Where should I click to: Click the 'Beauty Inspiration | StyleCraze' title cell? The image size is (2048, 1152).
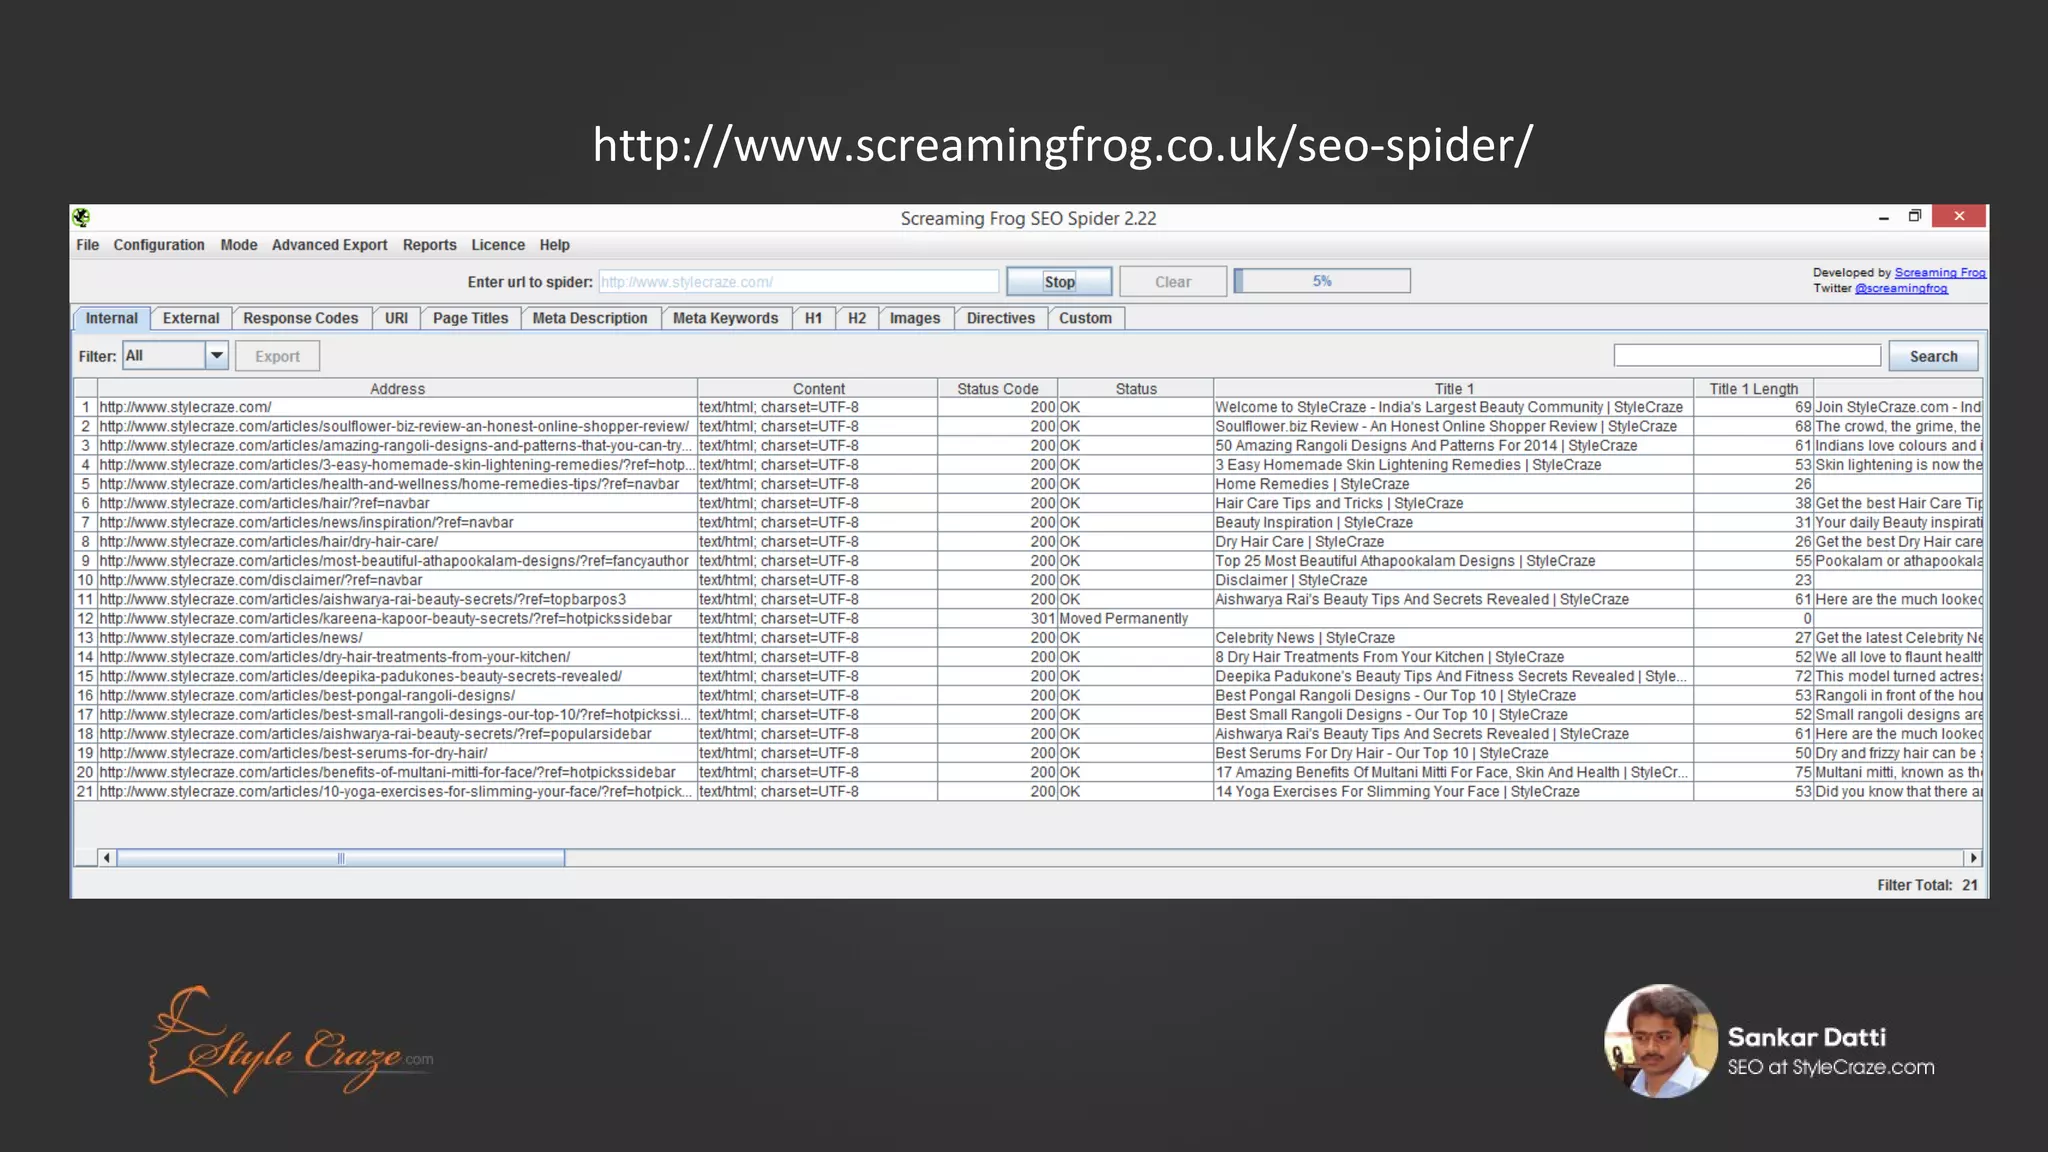coord(1453,522)
